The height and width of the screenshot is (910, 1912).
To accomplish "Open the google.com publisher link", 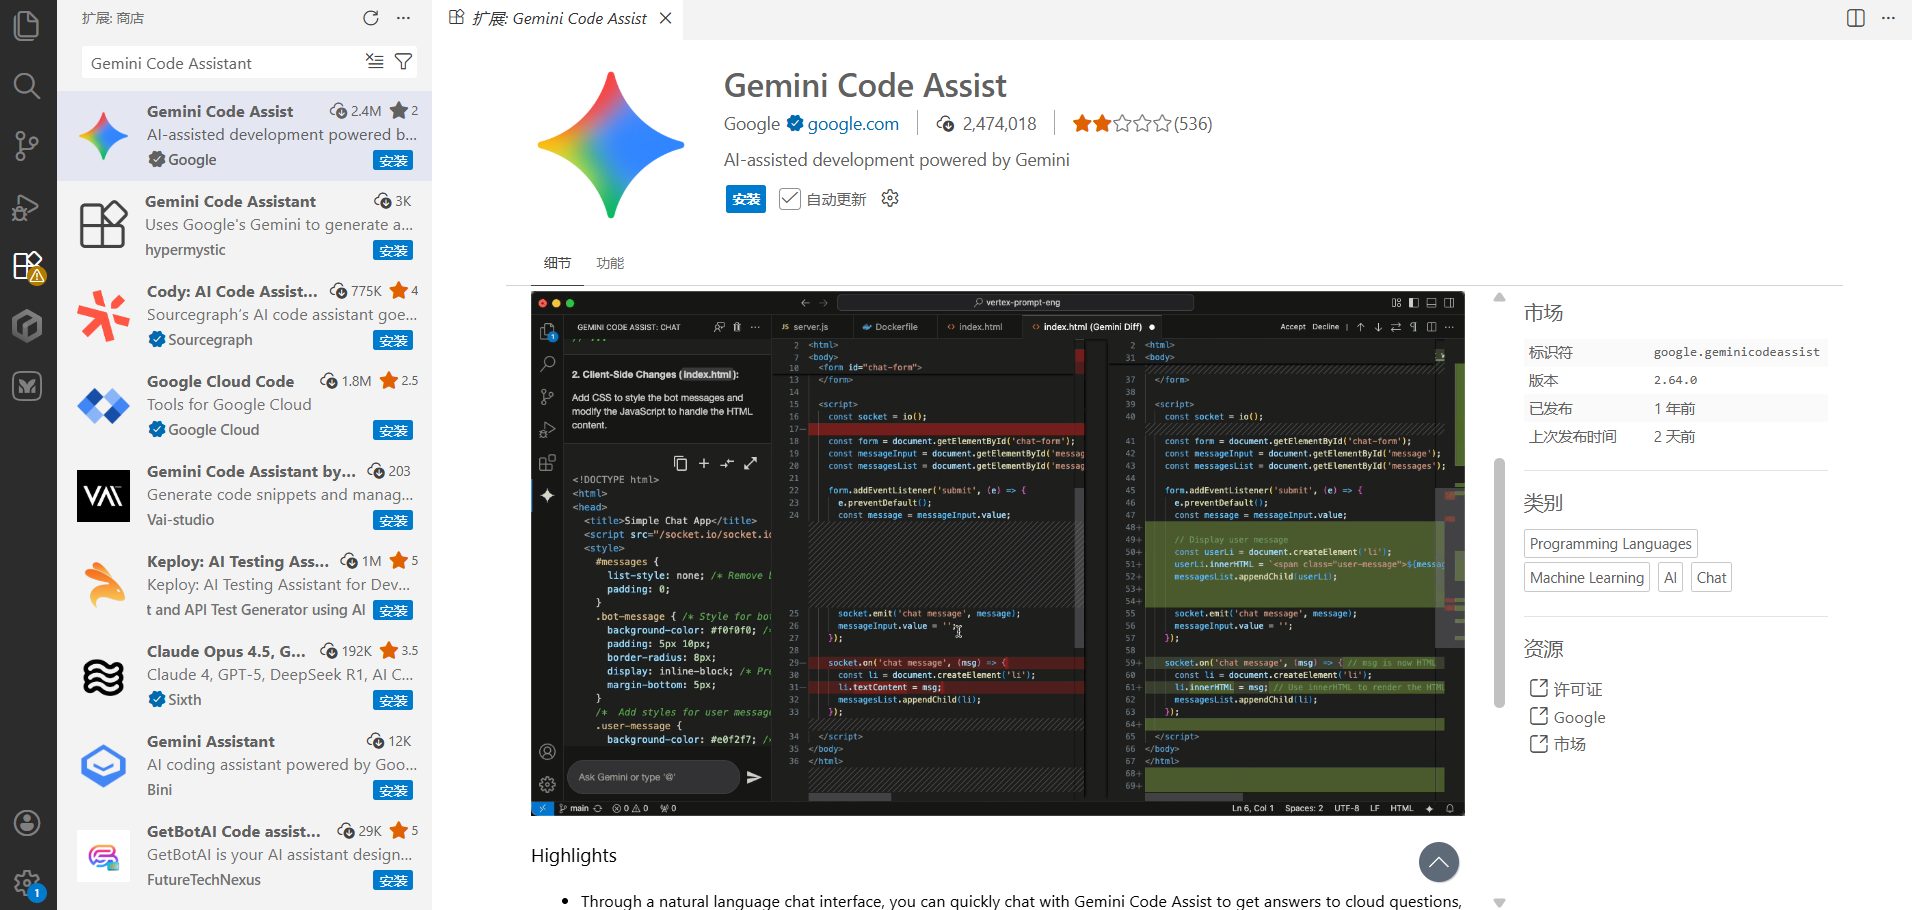I will [853, 124].
